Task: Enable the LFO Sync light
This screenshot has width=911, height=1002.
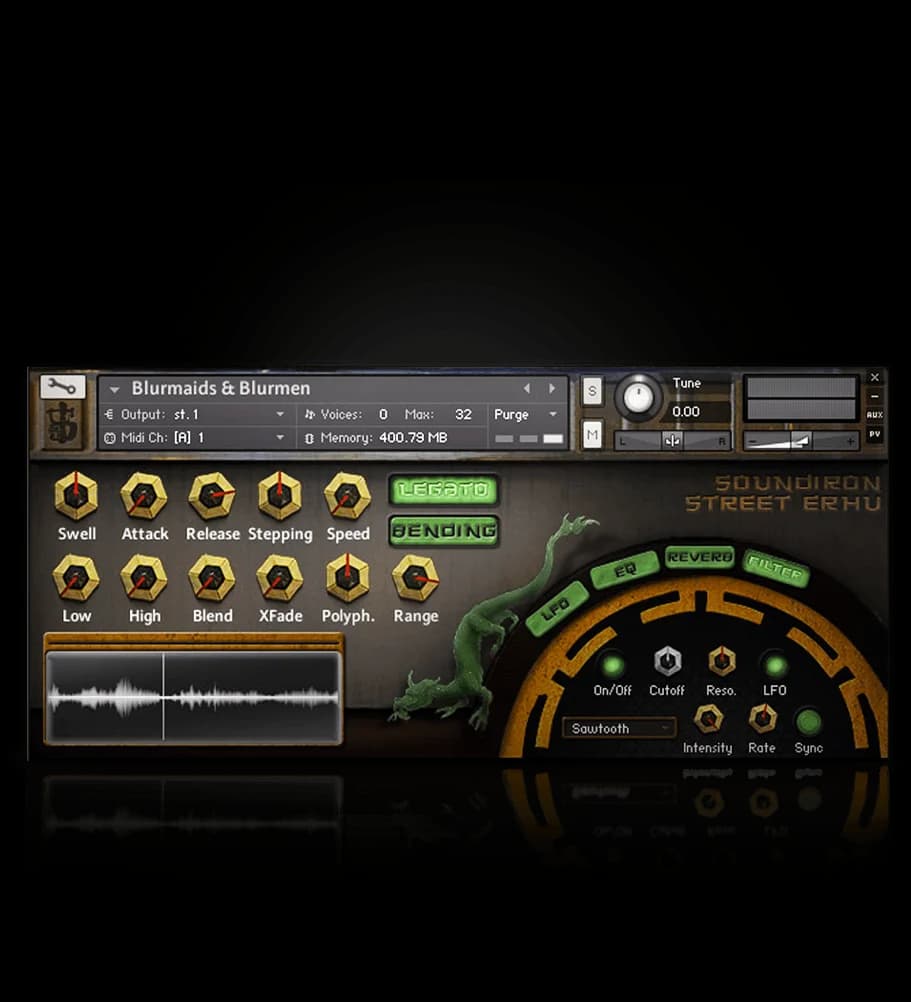Action: pos(808,721)
